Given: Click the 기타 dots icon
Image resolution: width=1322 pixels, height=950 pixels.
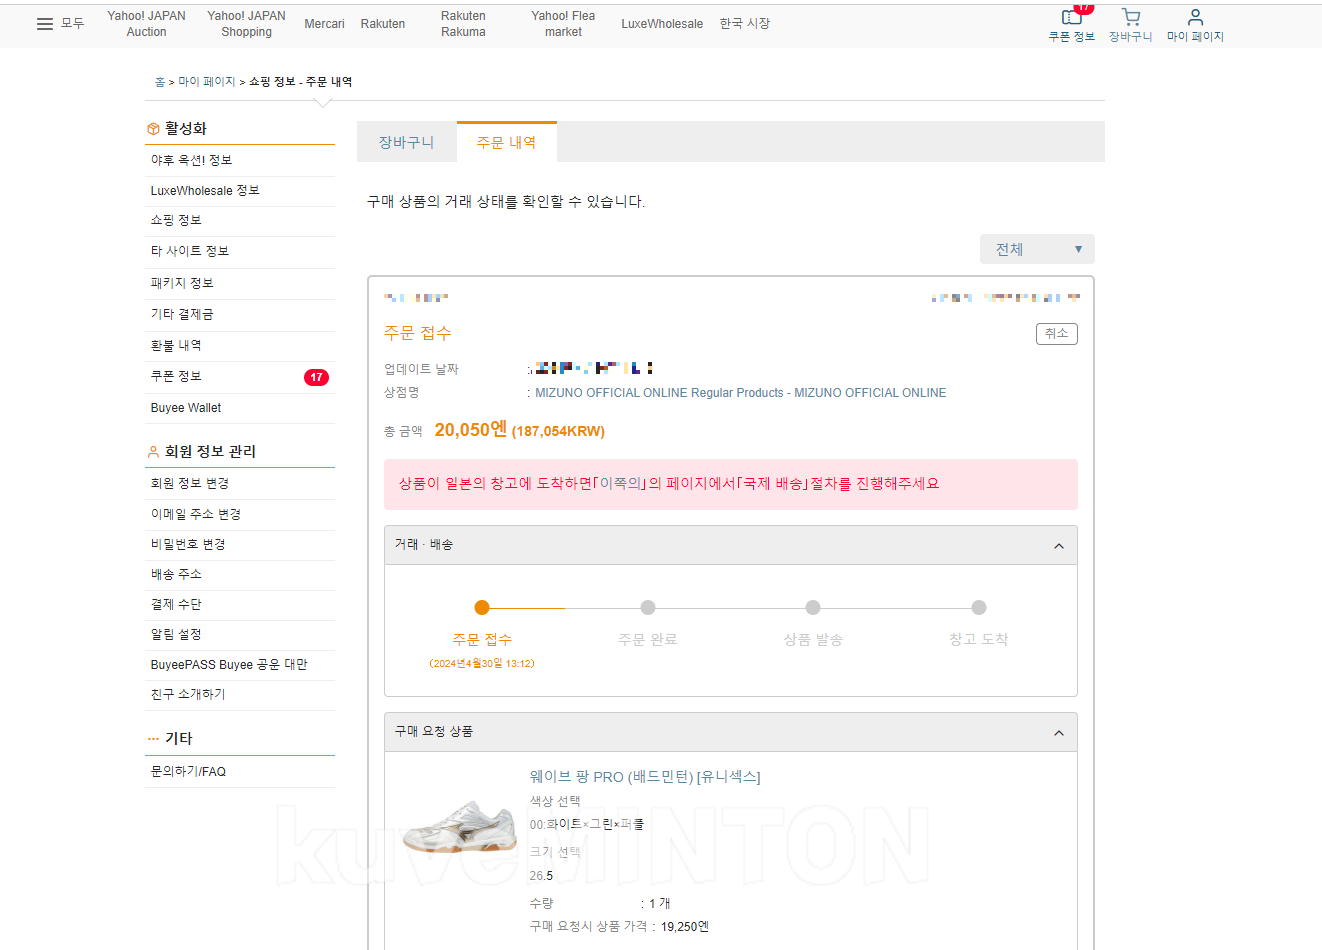Looking at the screenshot, I should coord(153,739).
